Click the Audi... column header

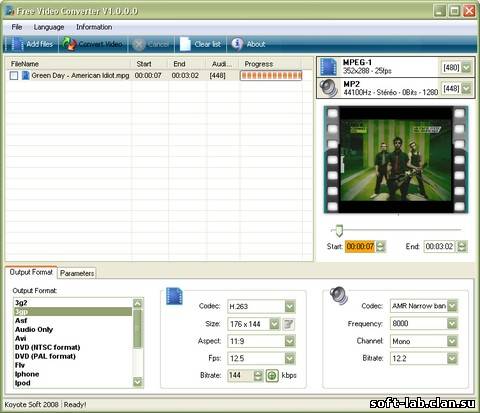tap(222, 64)
